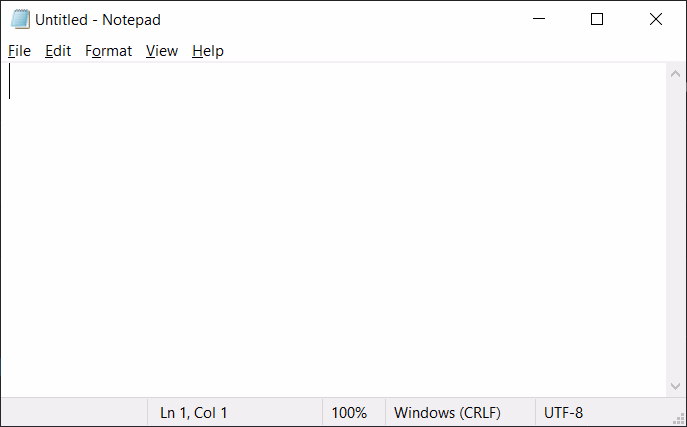Minimize the Notepad window
This screenshot has width=687, height=427.
[x=539, y=19]
